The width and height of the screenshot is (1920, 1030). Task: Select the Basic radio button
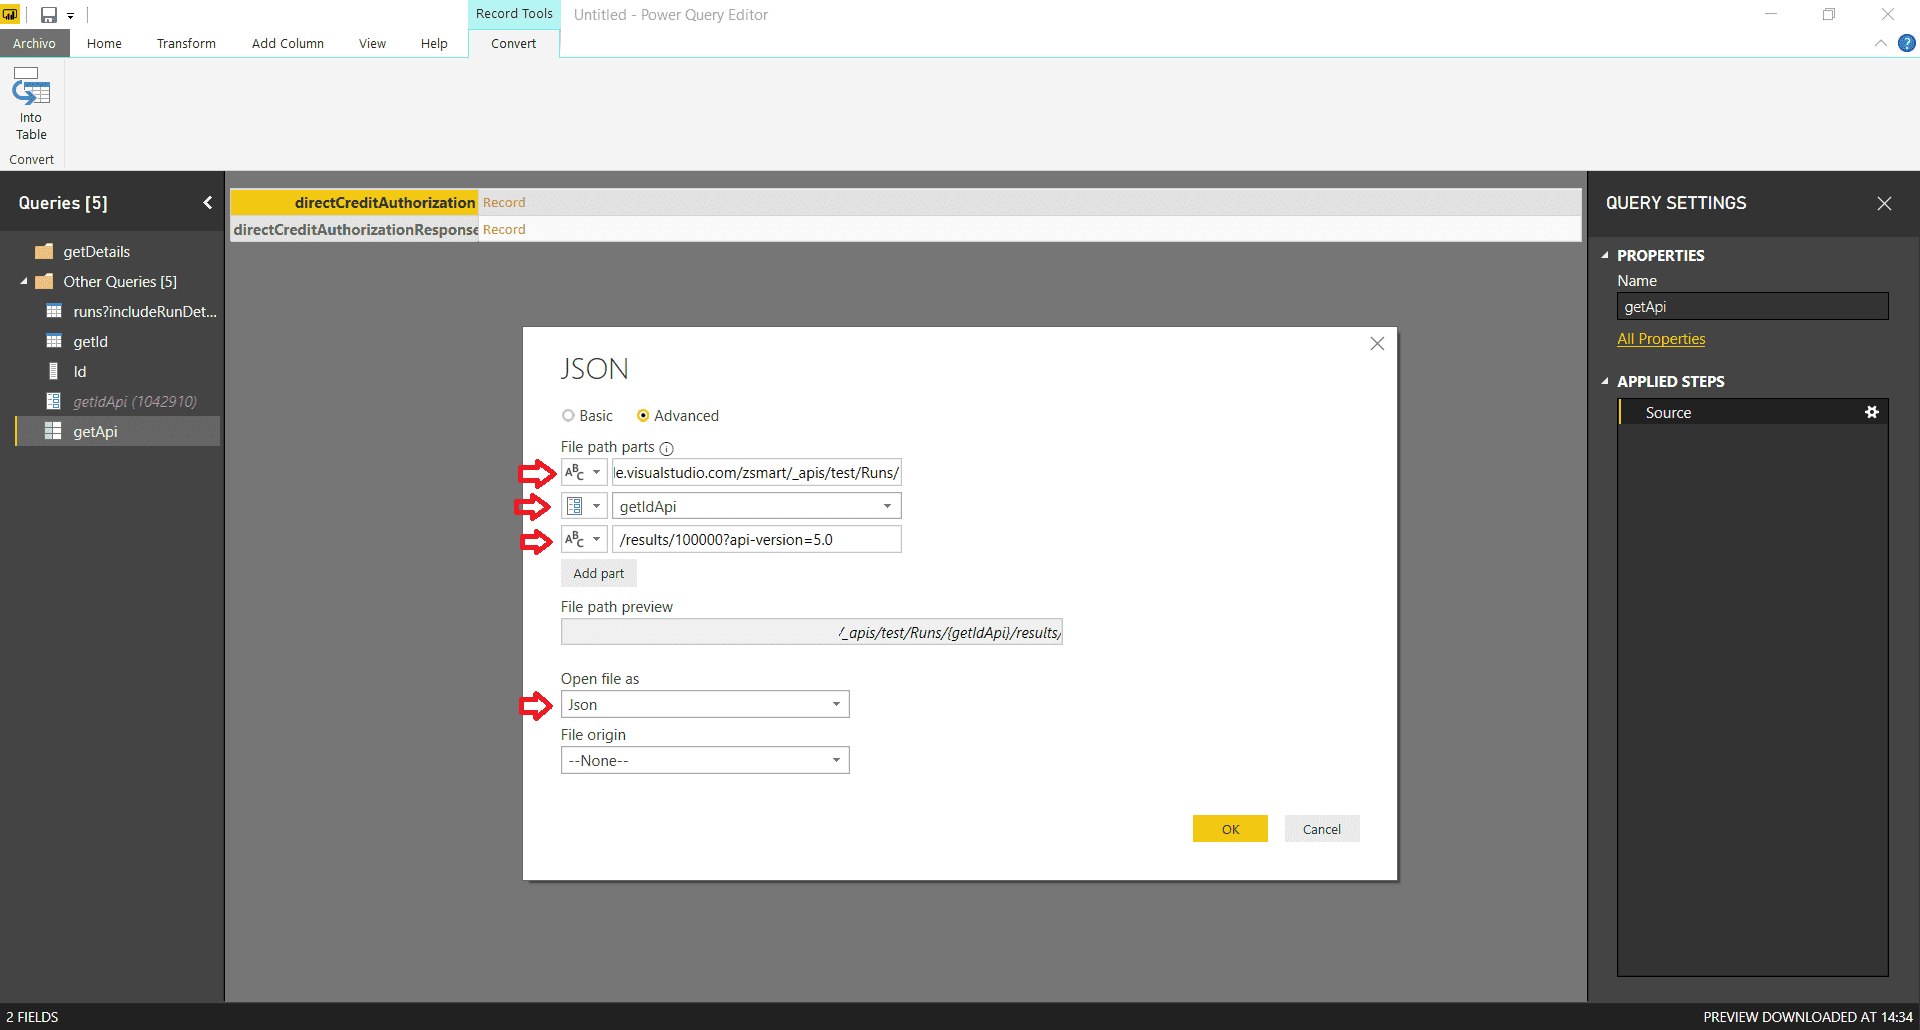point(570,415)
